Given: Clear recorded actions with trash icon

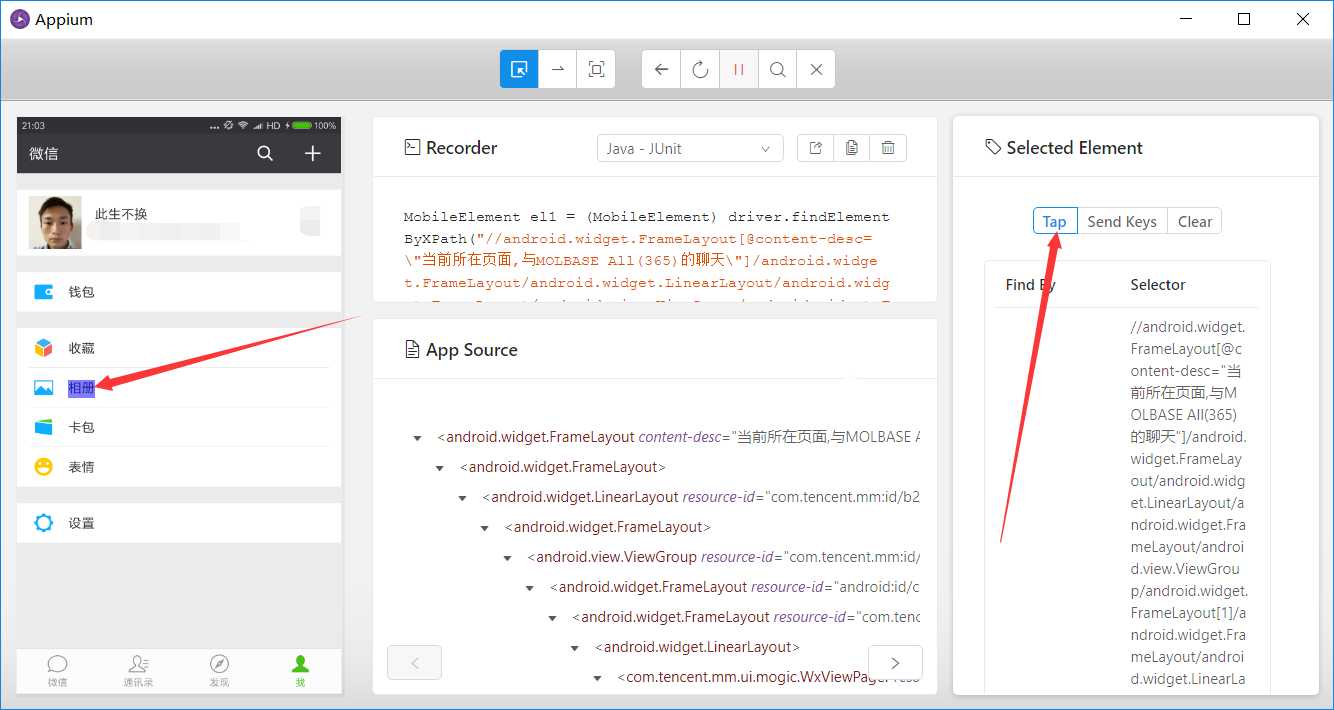Looking at the screenshot, I should 888,148.
